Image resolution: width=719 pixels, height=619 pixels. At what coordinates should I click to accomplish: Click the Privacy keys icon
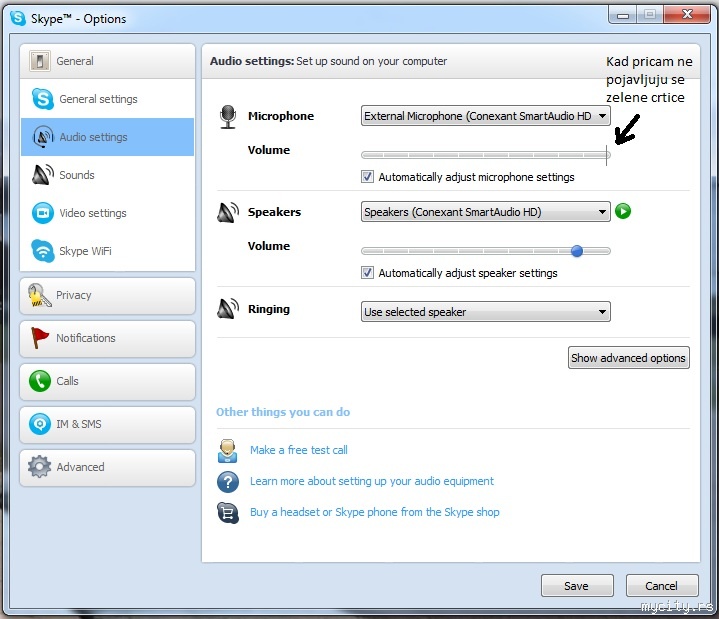(x=39, y=295)
